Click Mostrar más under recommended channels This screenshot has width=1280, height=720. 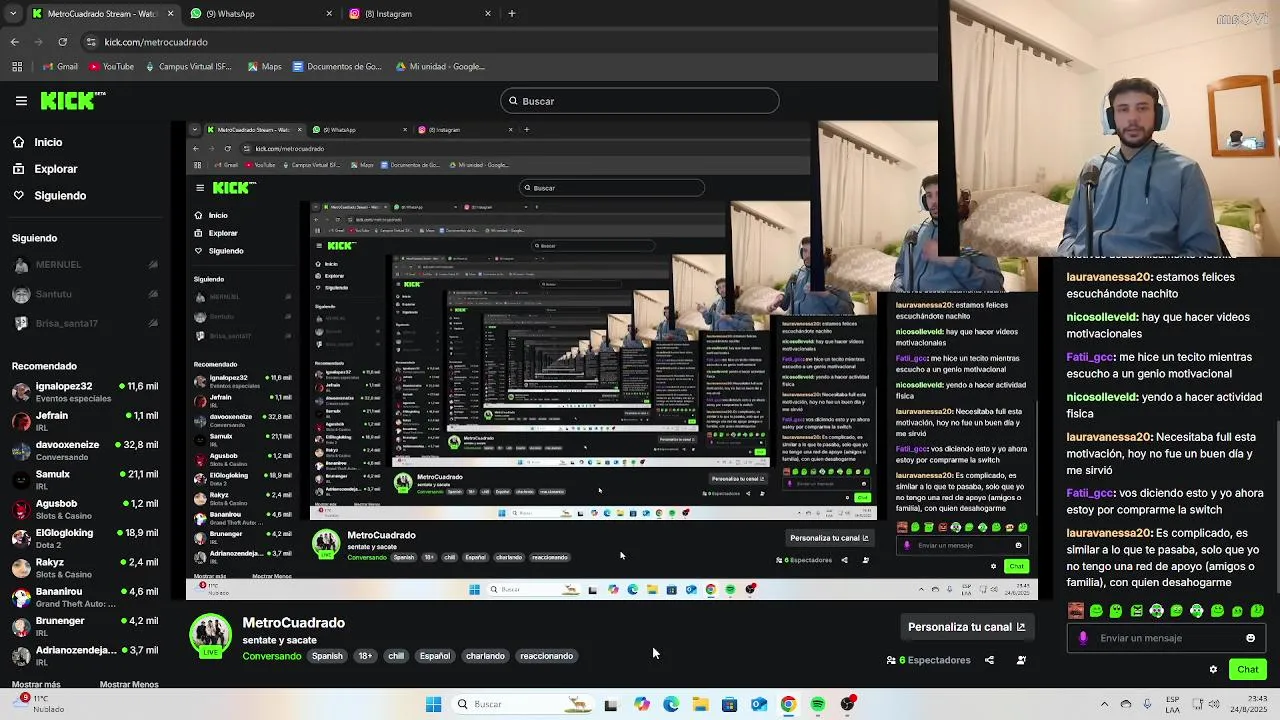pyautogui.click(x=36, y=684)
